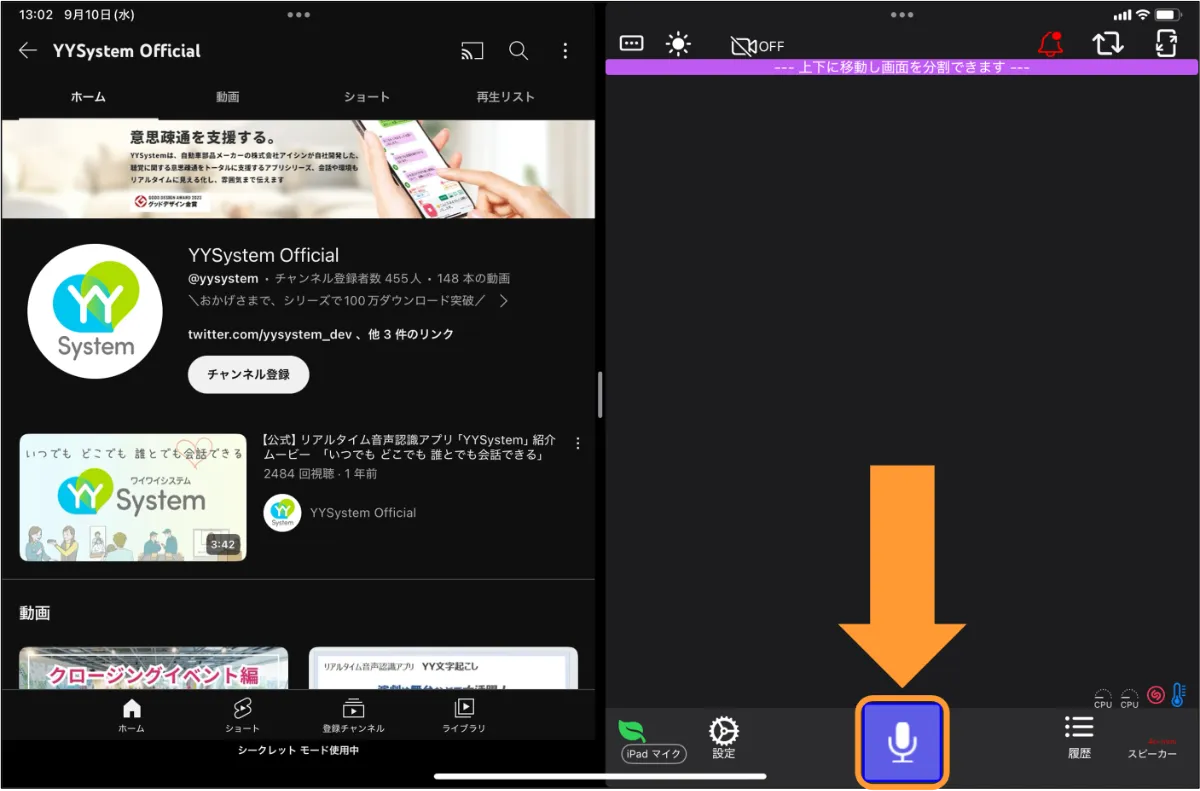Switch to the 動画 channel tab
This screenshot has height=791, width=1200.
[227, 97]
